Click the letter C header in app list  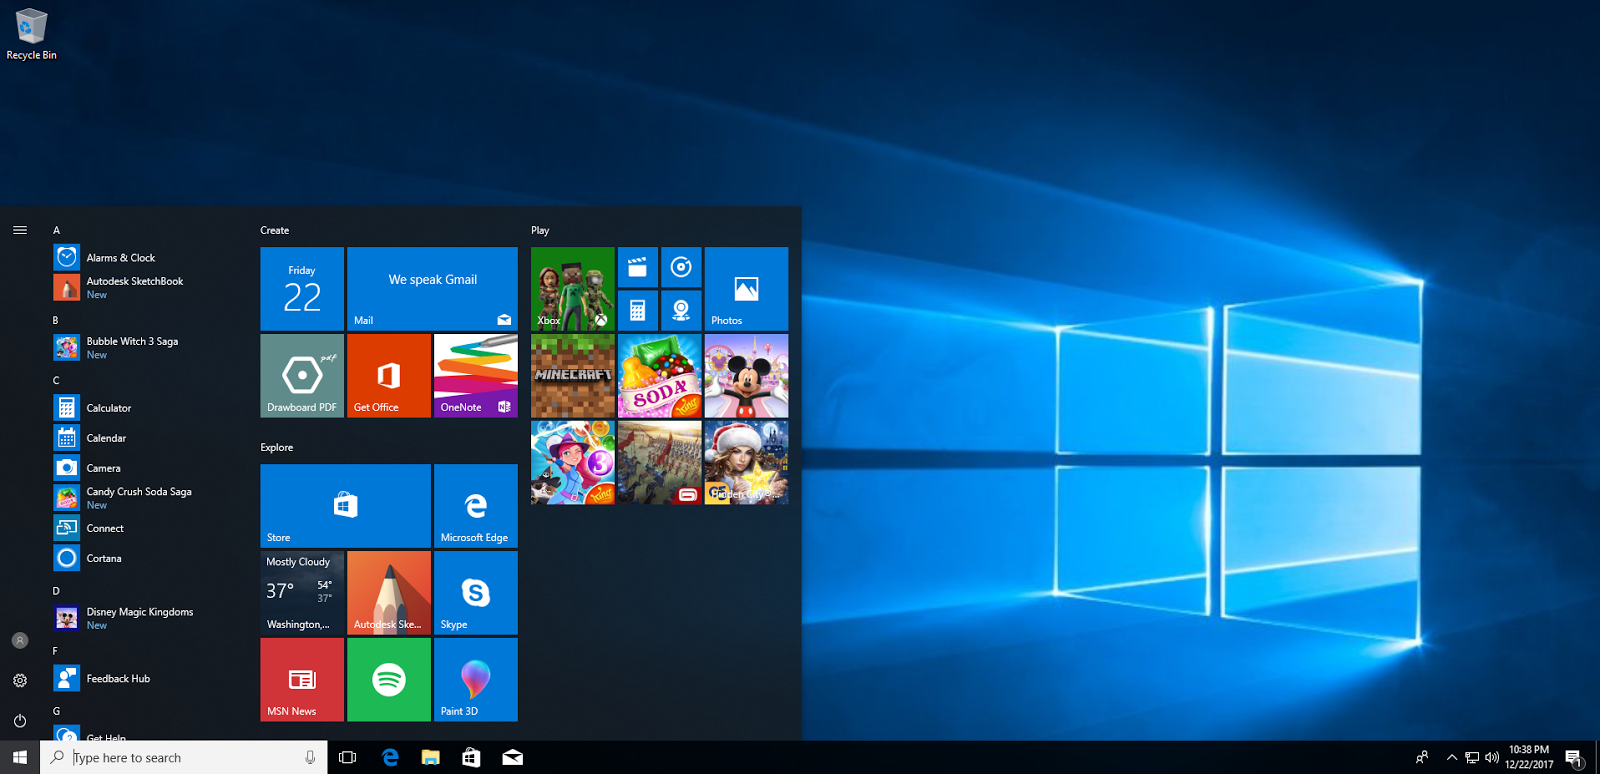(x=56, y=380)
